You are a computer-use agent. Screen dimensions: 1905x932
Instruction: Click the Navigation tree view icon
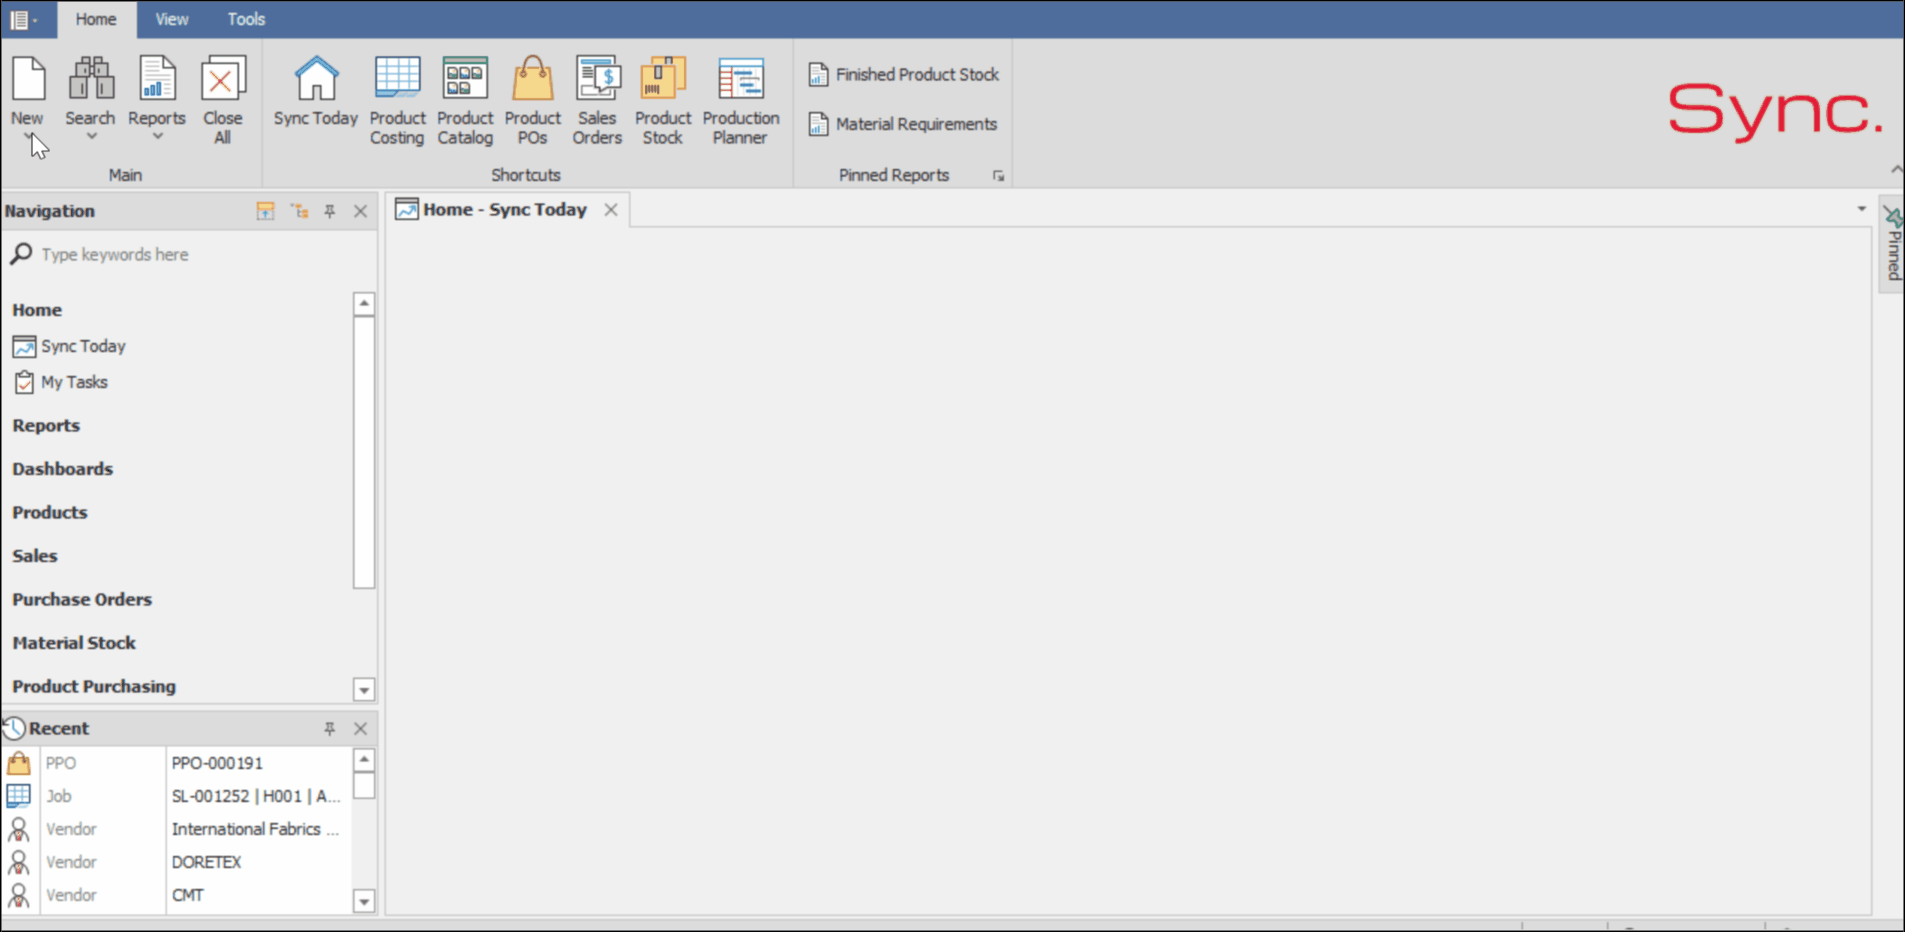pyautogui.click(x=299, y=211)
